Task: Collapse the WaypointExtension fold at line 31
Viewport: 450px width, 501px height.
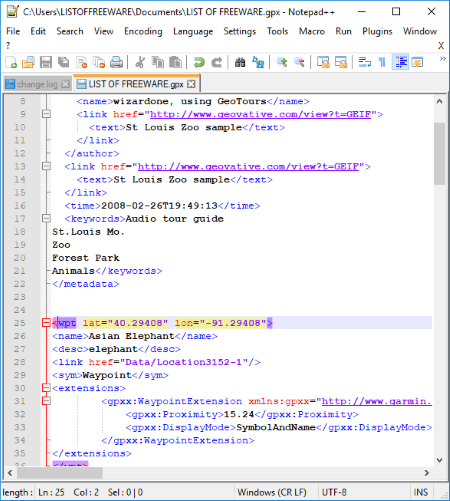Action: [x=46, y=401]
